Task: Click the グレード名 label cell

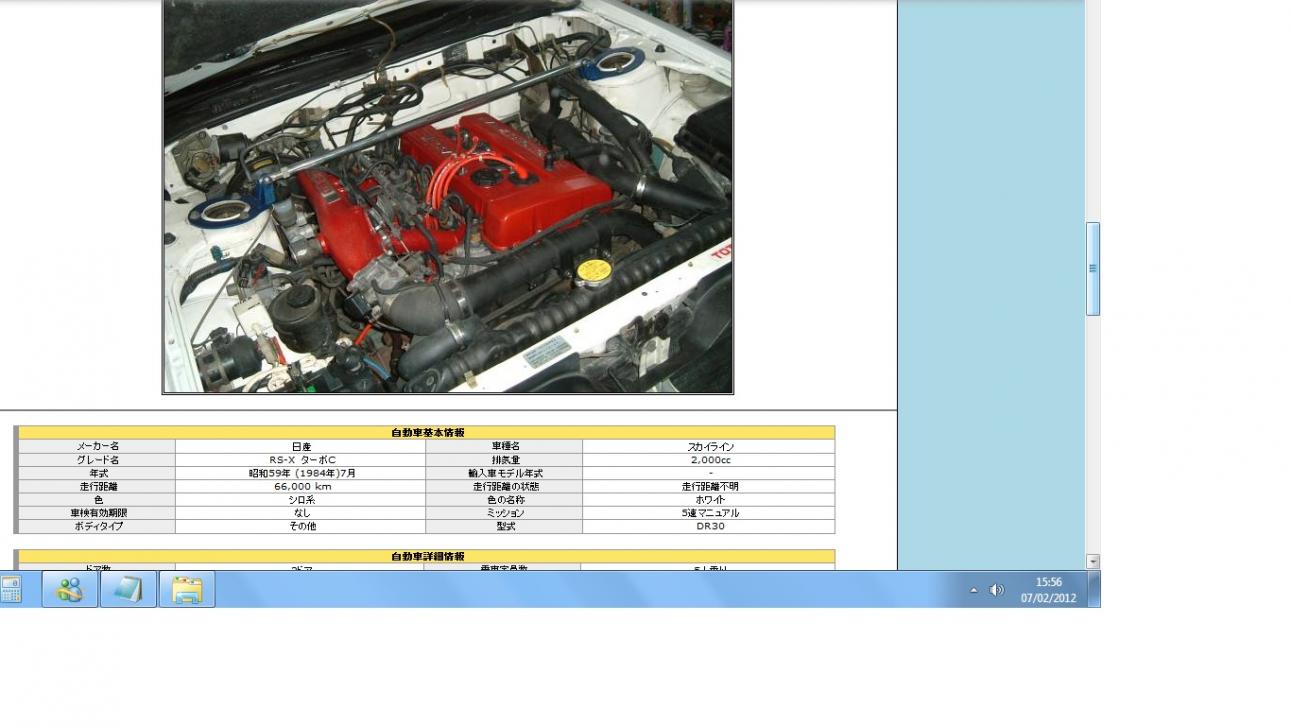Action: (97, 460)
